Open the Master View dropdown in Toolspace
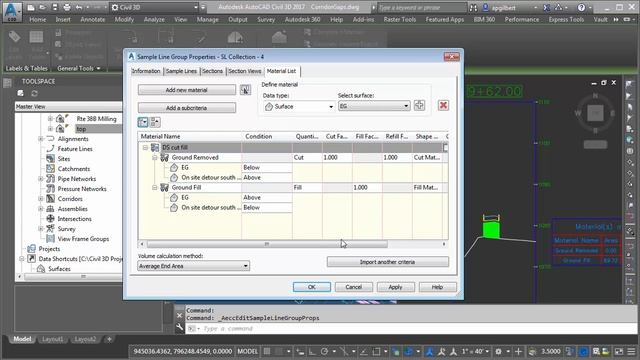The width and height of the screenshot is (640, 360). pyautogui.click(x=68, y=107)
